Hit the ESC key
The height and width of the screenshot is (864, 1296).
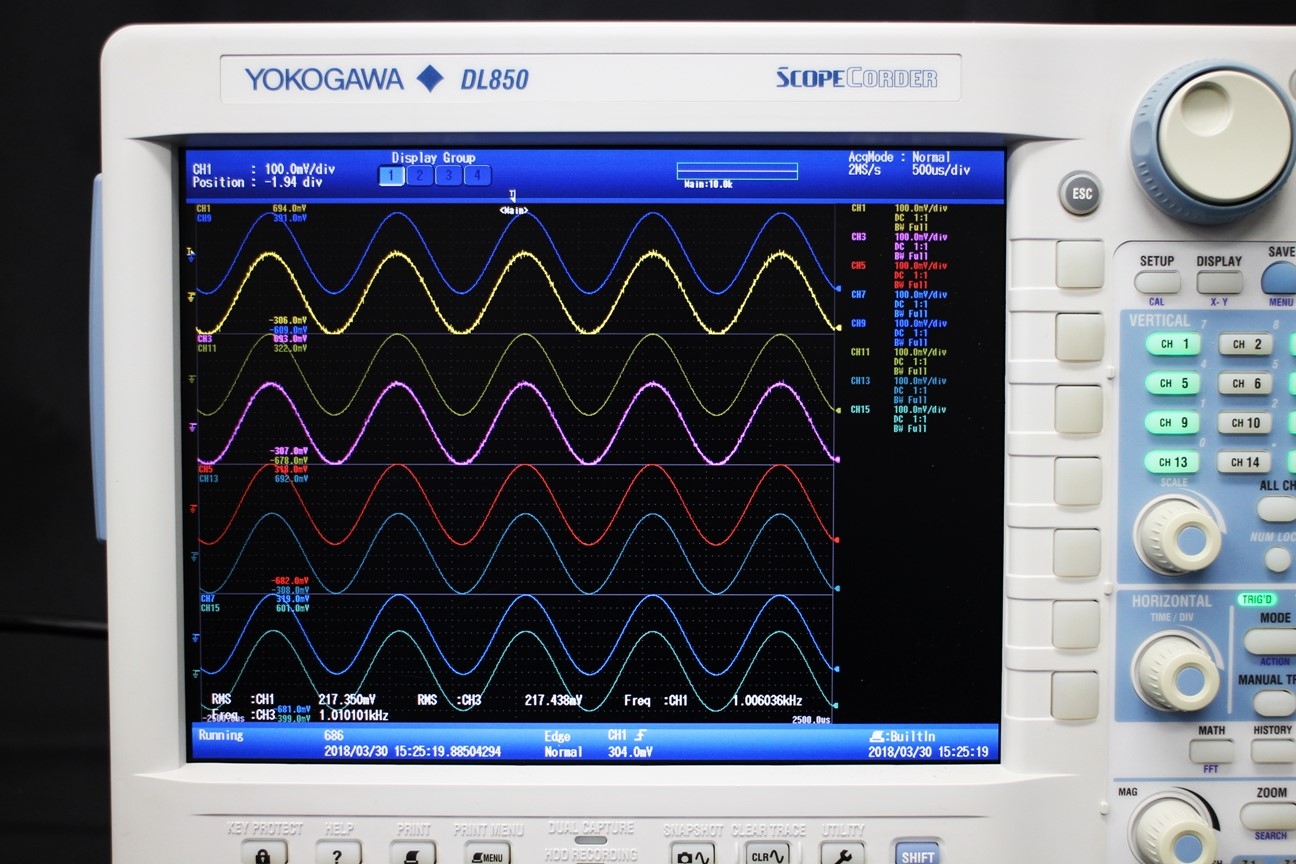tap(1082, 194)
